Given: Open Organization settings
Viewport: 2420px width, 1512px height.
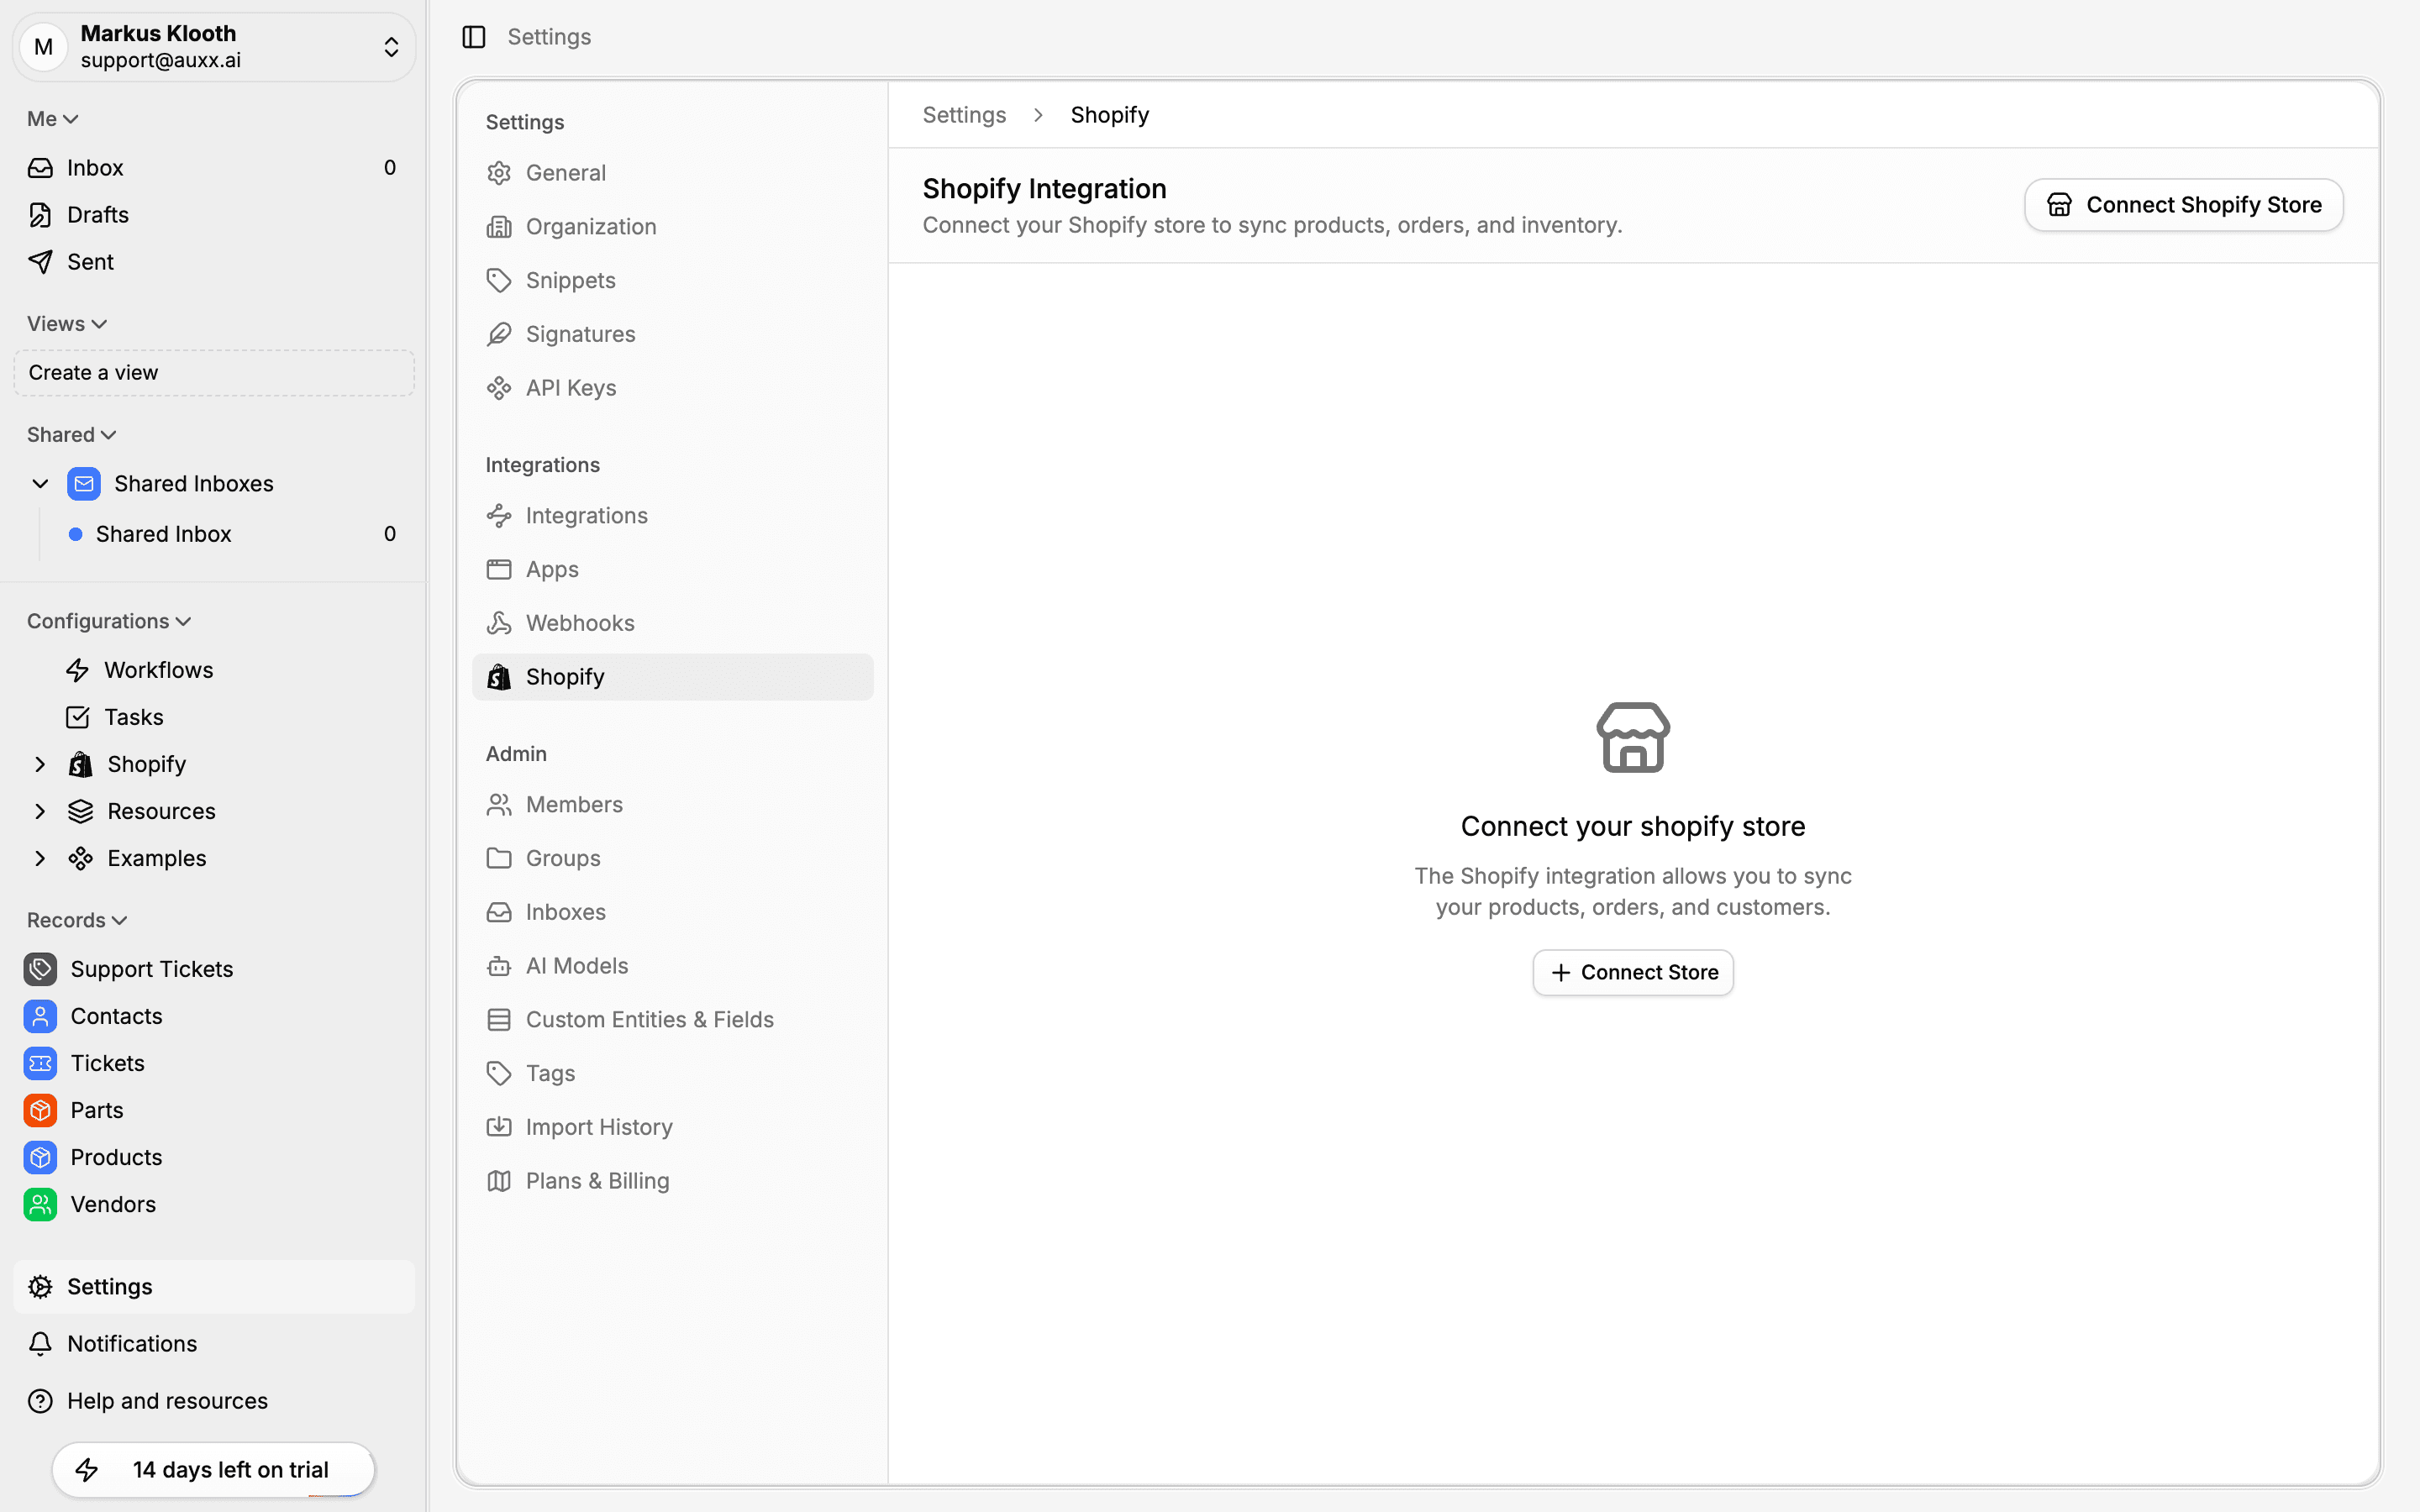Looking at the screenshot, I should pos(672,227).
